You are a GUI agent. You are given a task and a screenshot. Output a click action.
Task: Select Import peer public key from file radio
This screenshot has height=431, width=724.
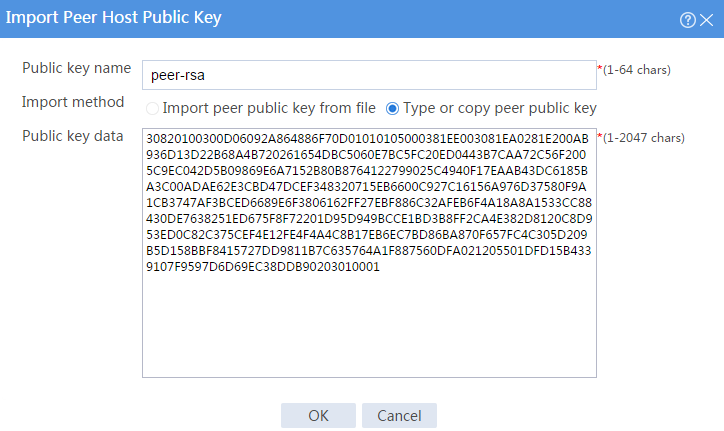pos(152,109)
